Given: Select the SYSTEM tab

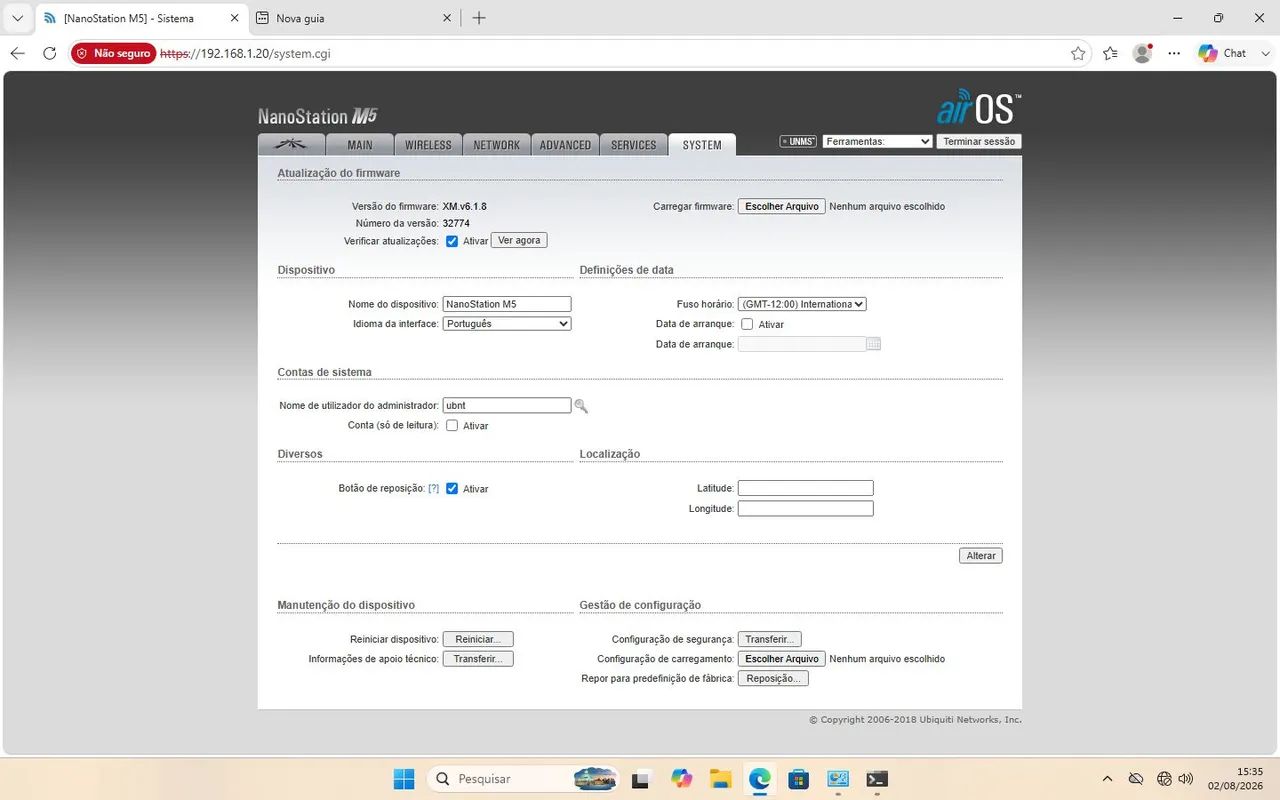Looking at the screenshot, I should coord(702,145).
